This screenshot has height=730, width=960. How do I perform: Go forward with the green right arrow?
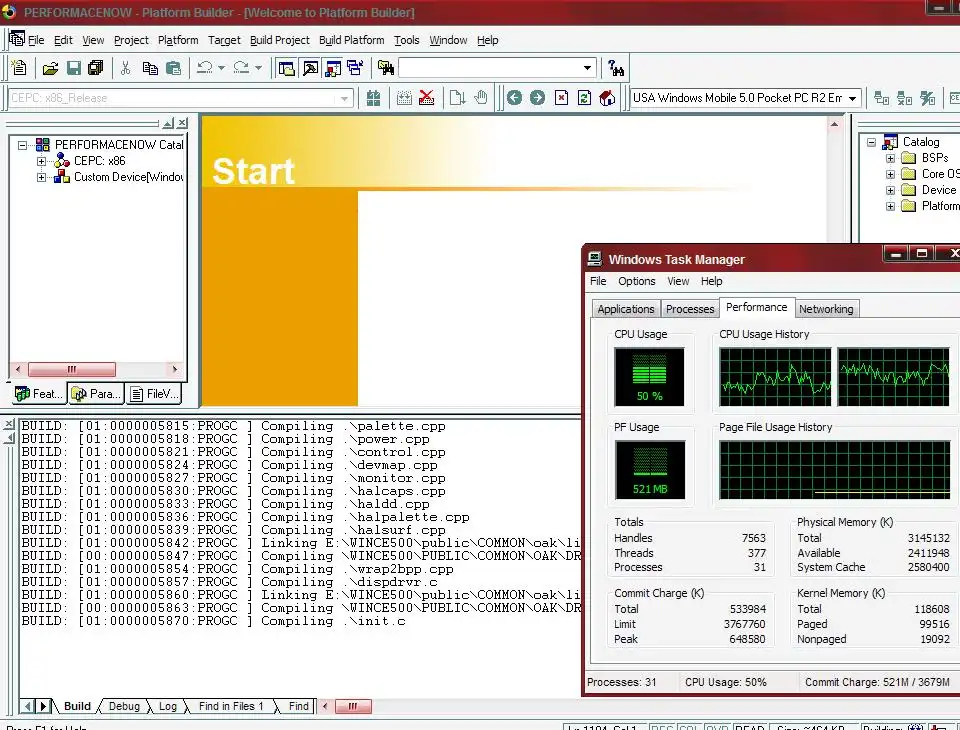pos(538,98)
